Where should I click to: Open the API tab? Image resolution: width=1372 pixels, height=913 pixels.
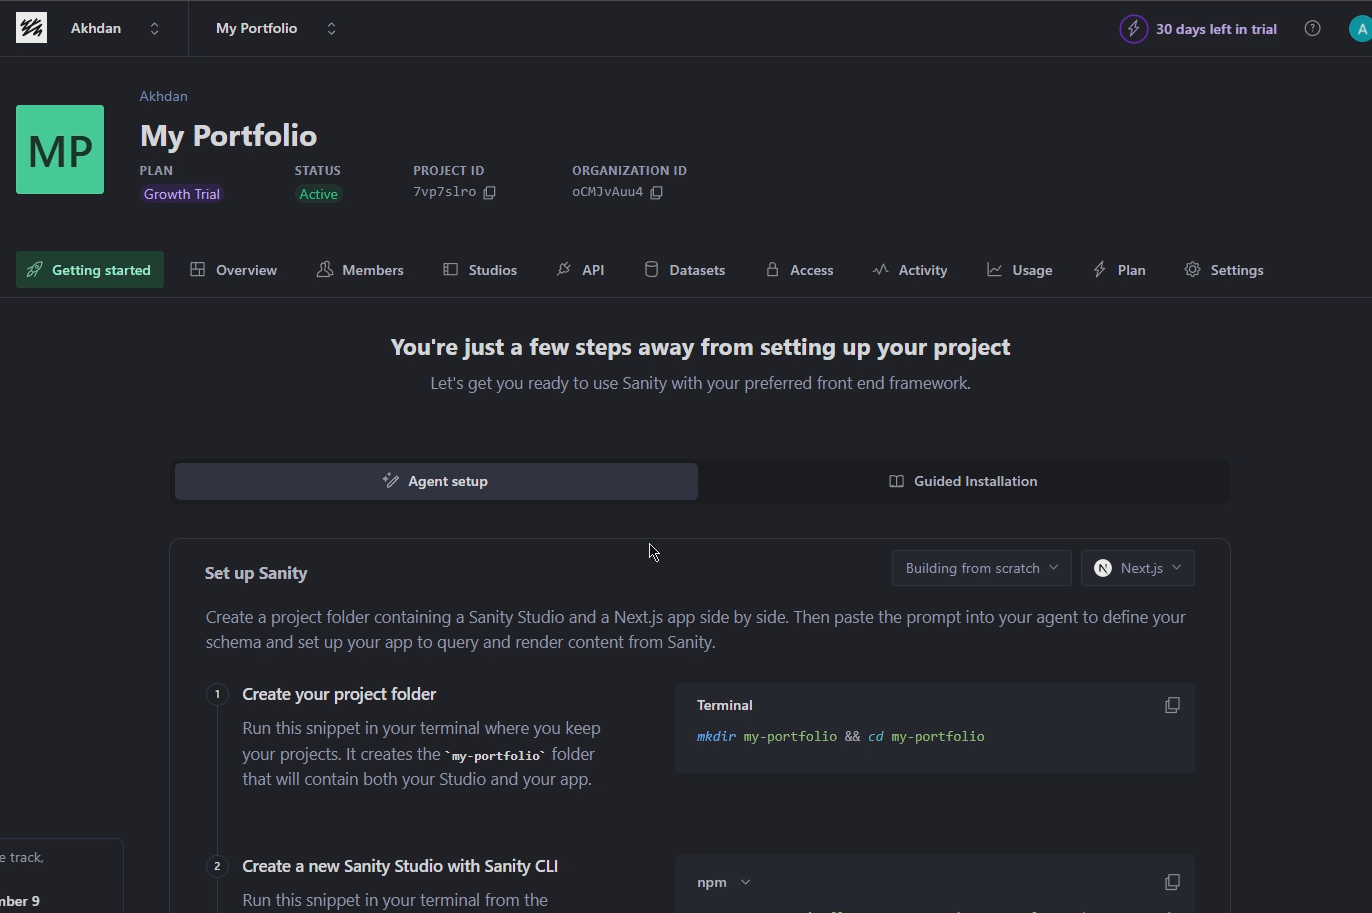click(x=580, y=270)
